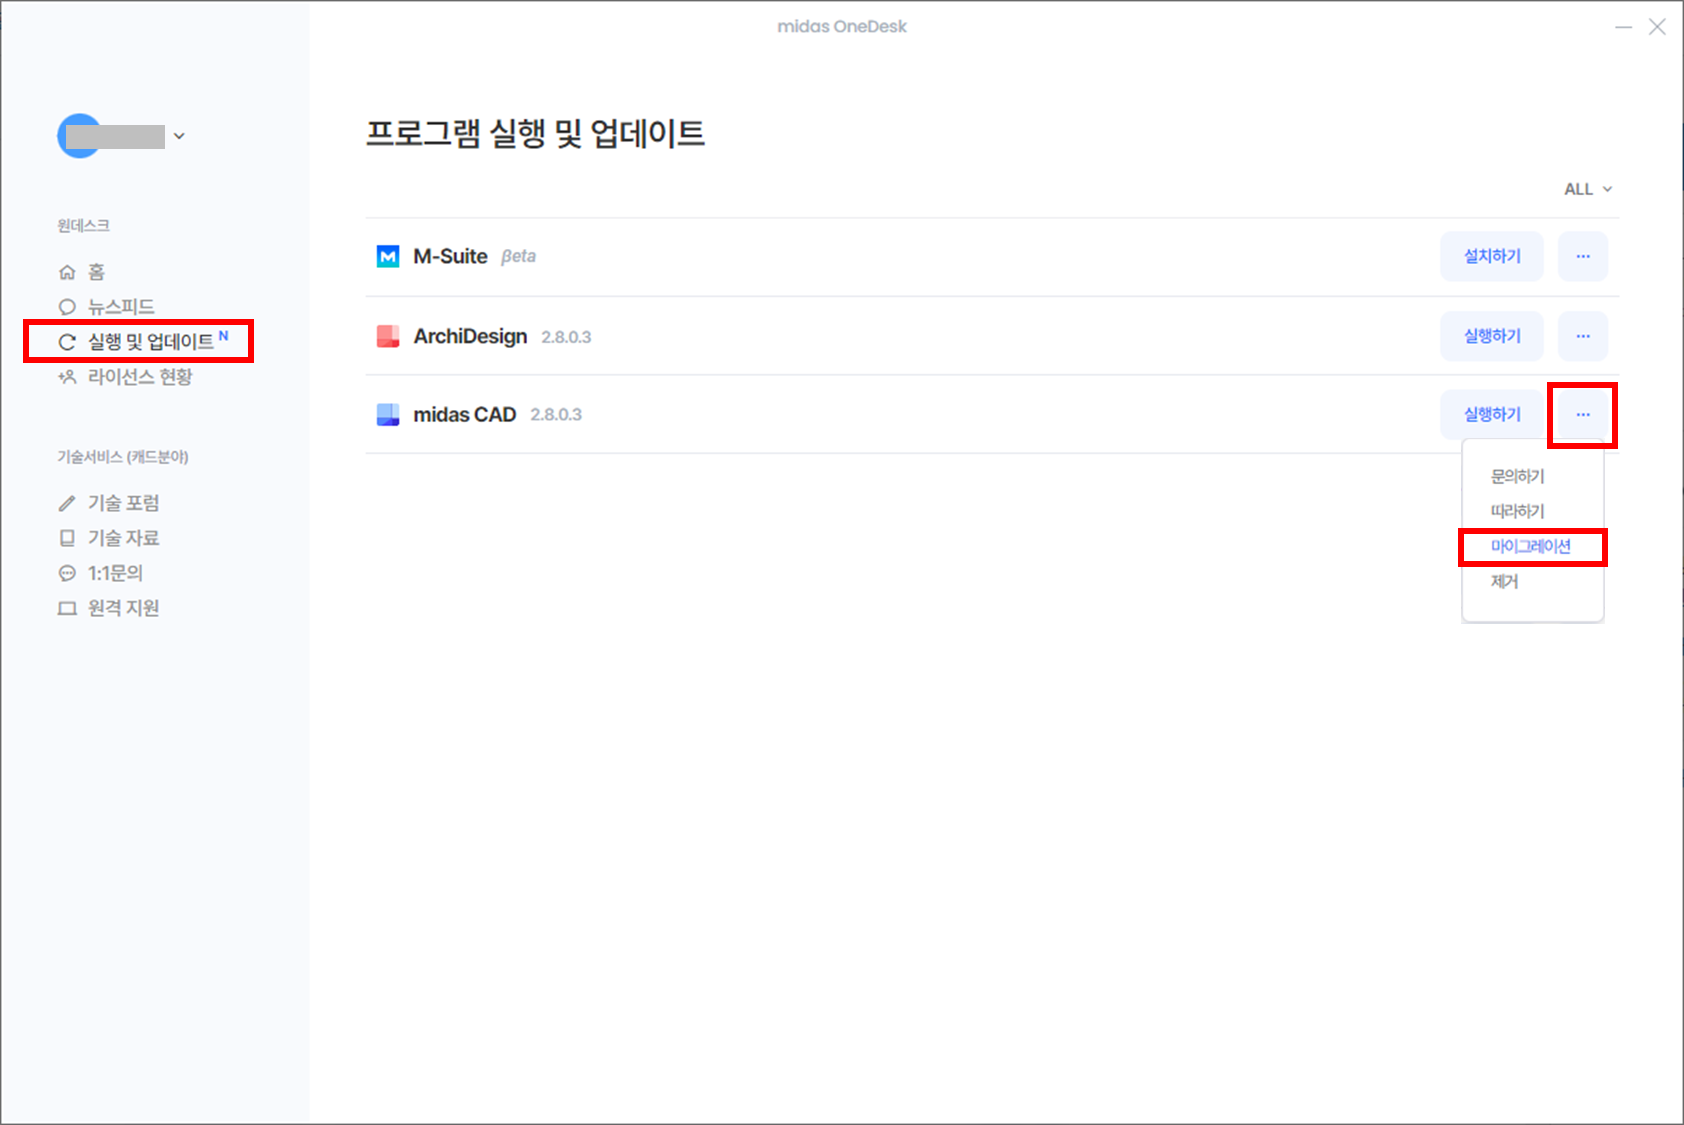
Task: Click the M-Suite program name
Action: [x=450, y=257]
